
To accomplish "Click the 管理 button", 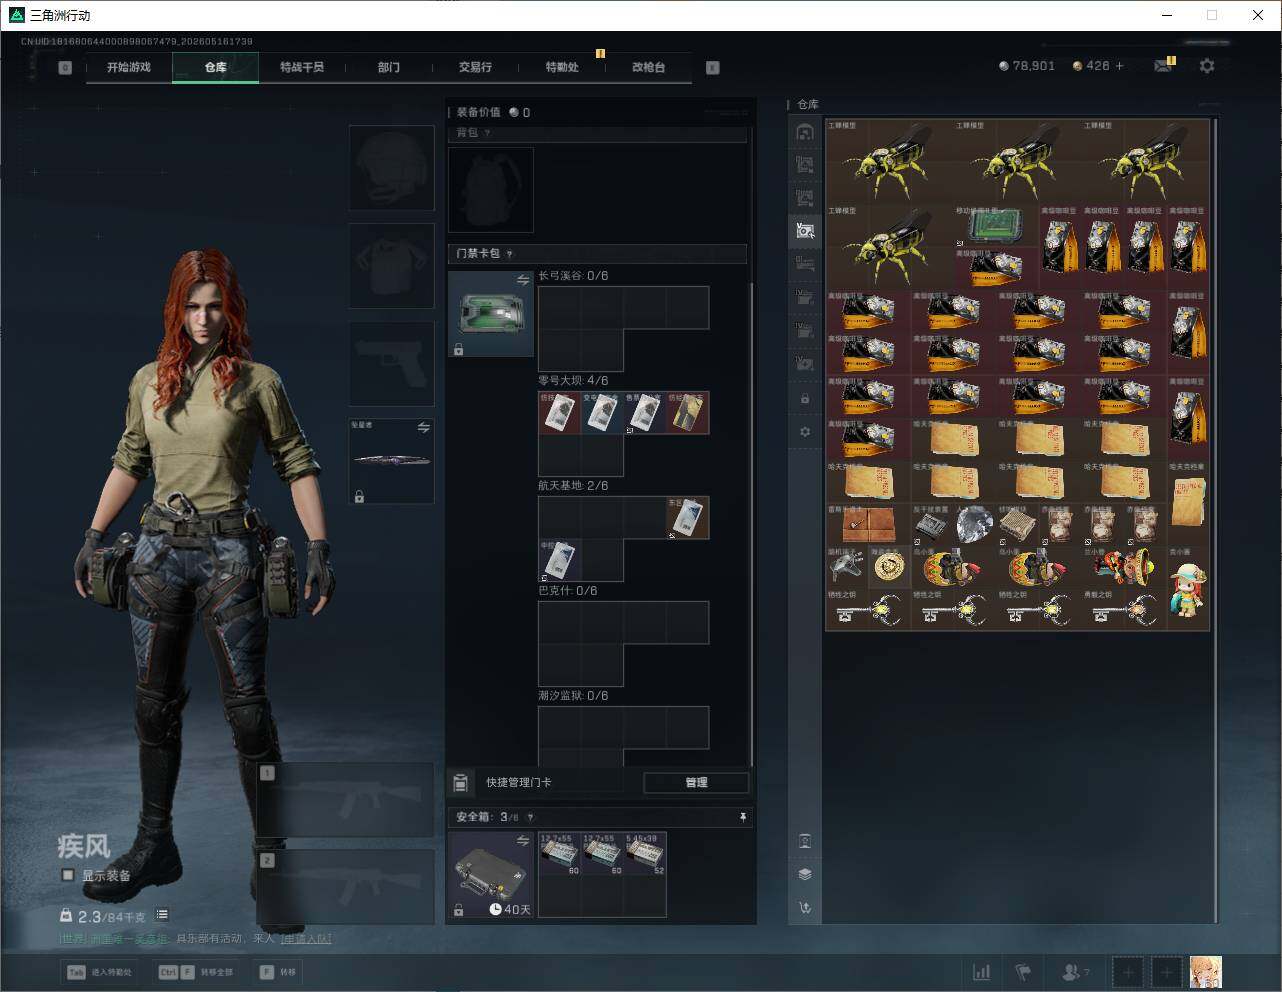I will point(696,782).
